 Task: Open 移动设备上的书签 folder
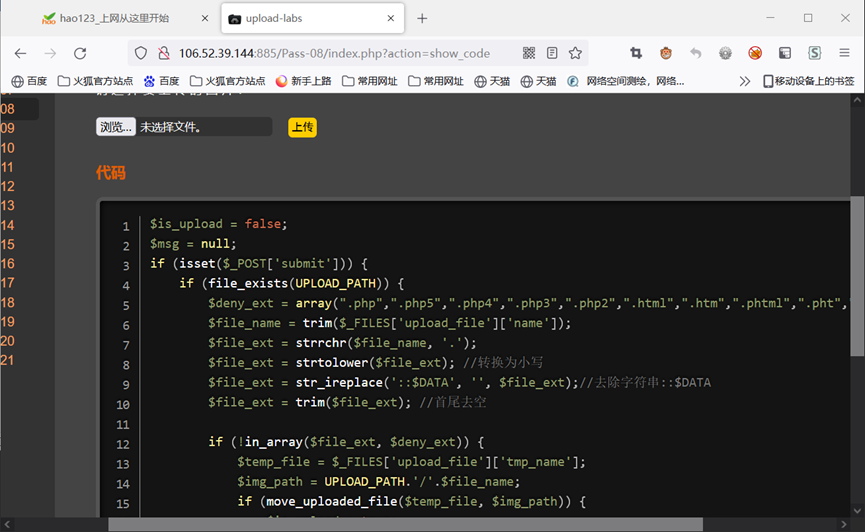[809, 81]
